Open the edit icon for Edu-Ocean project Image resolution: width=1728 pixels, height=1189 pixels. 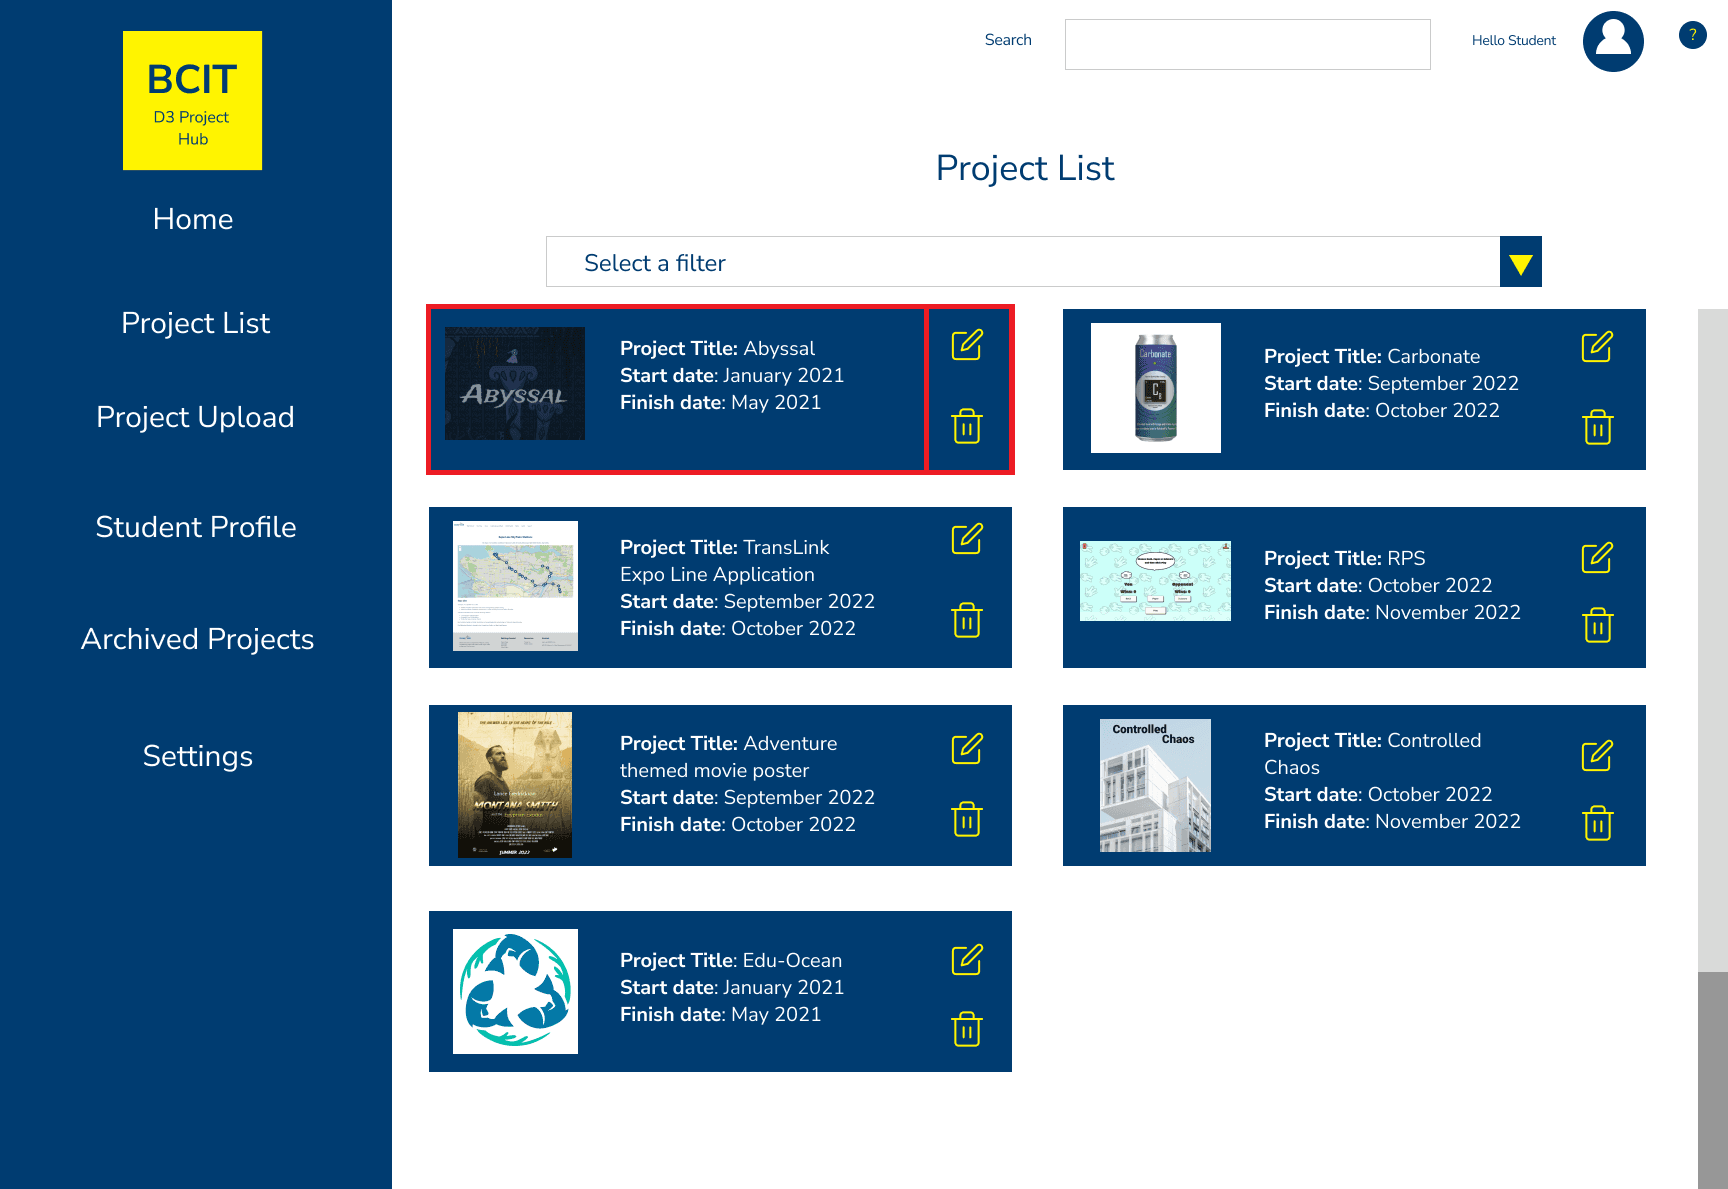(x=966, y=961)
